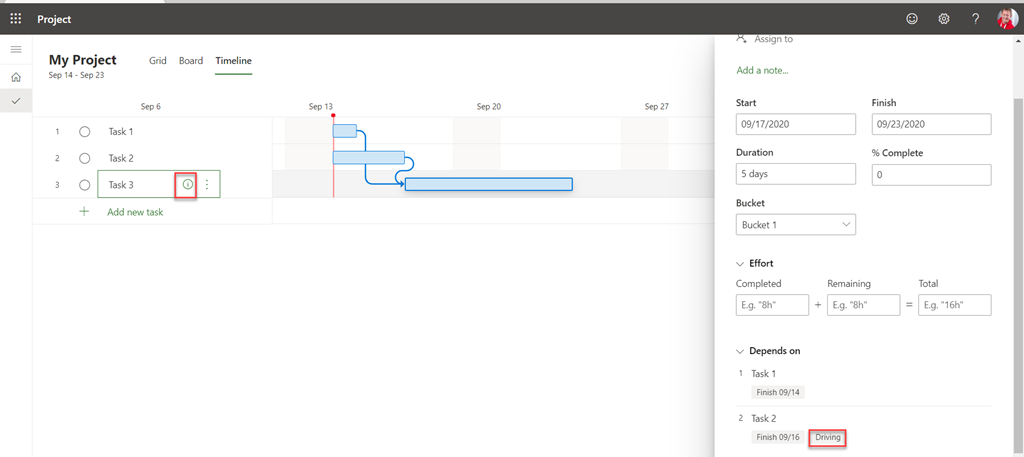Go to Home in the sidebar
This screenshot has height=457, width=1024.
(x=16, y=77)
